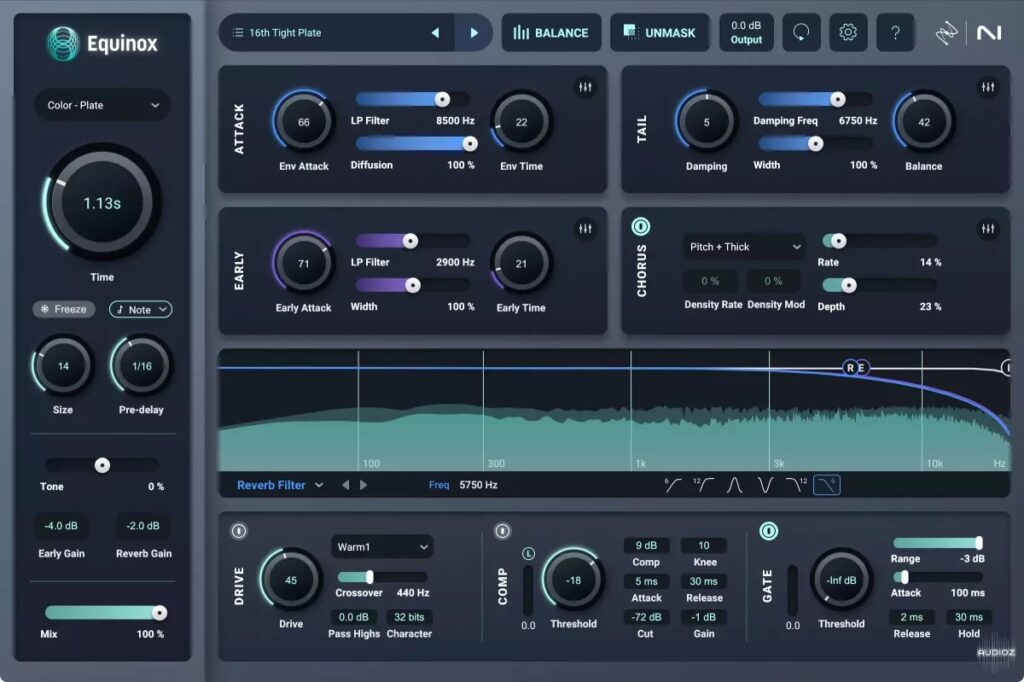The image size is (1024, 682).
Task: Open the help question mark
Action: tap(895, 33)
